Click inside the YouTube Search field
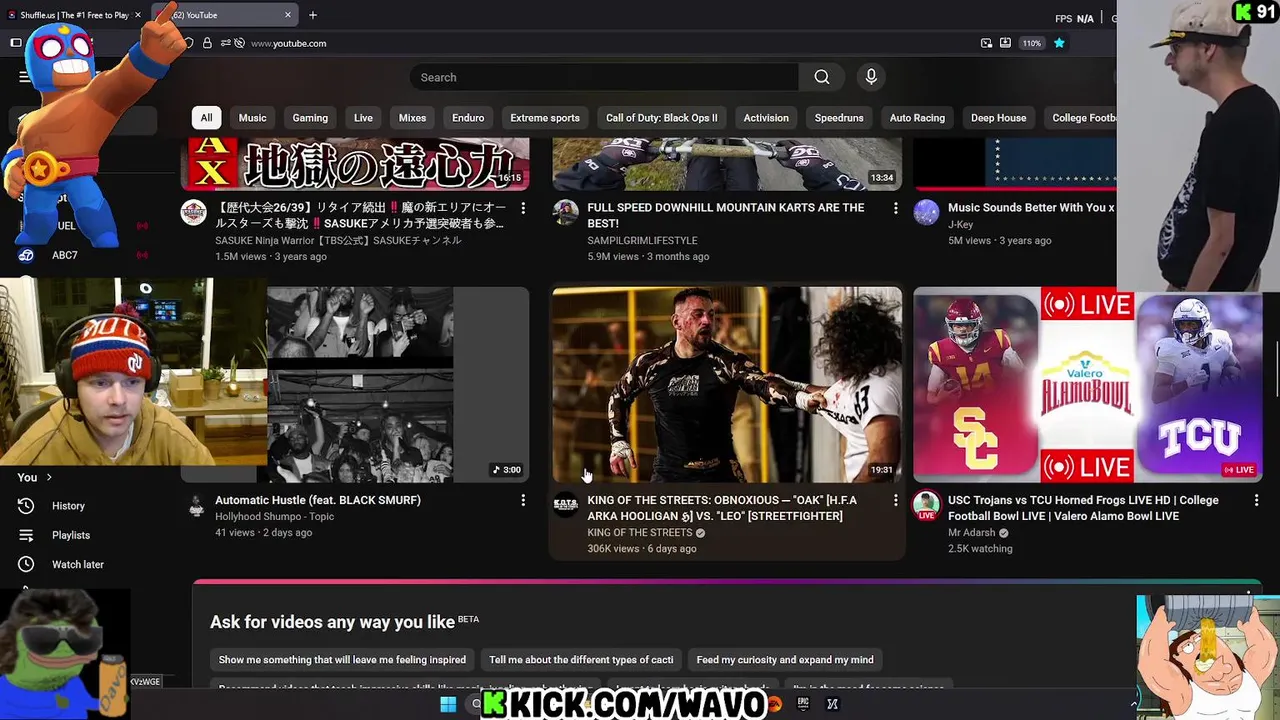 click(604, 77)
